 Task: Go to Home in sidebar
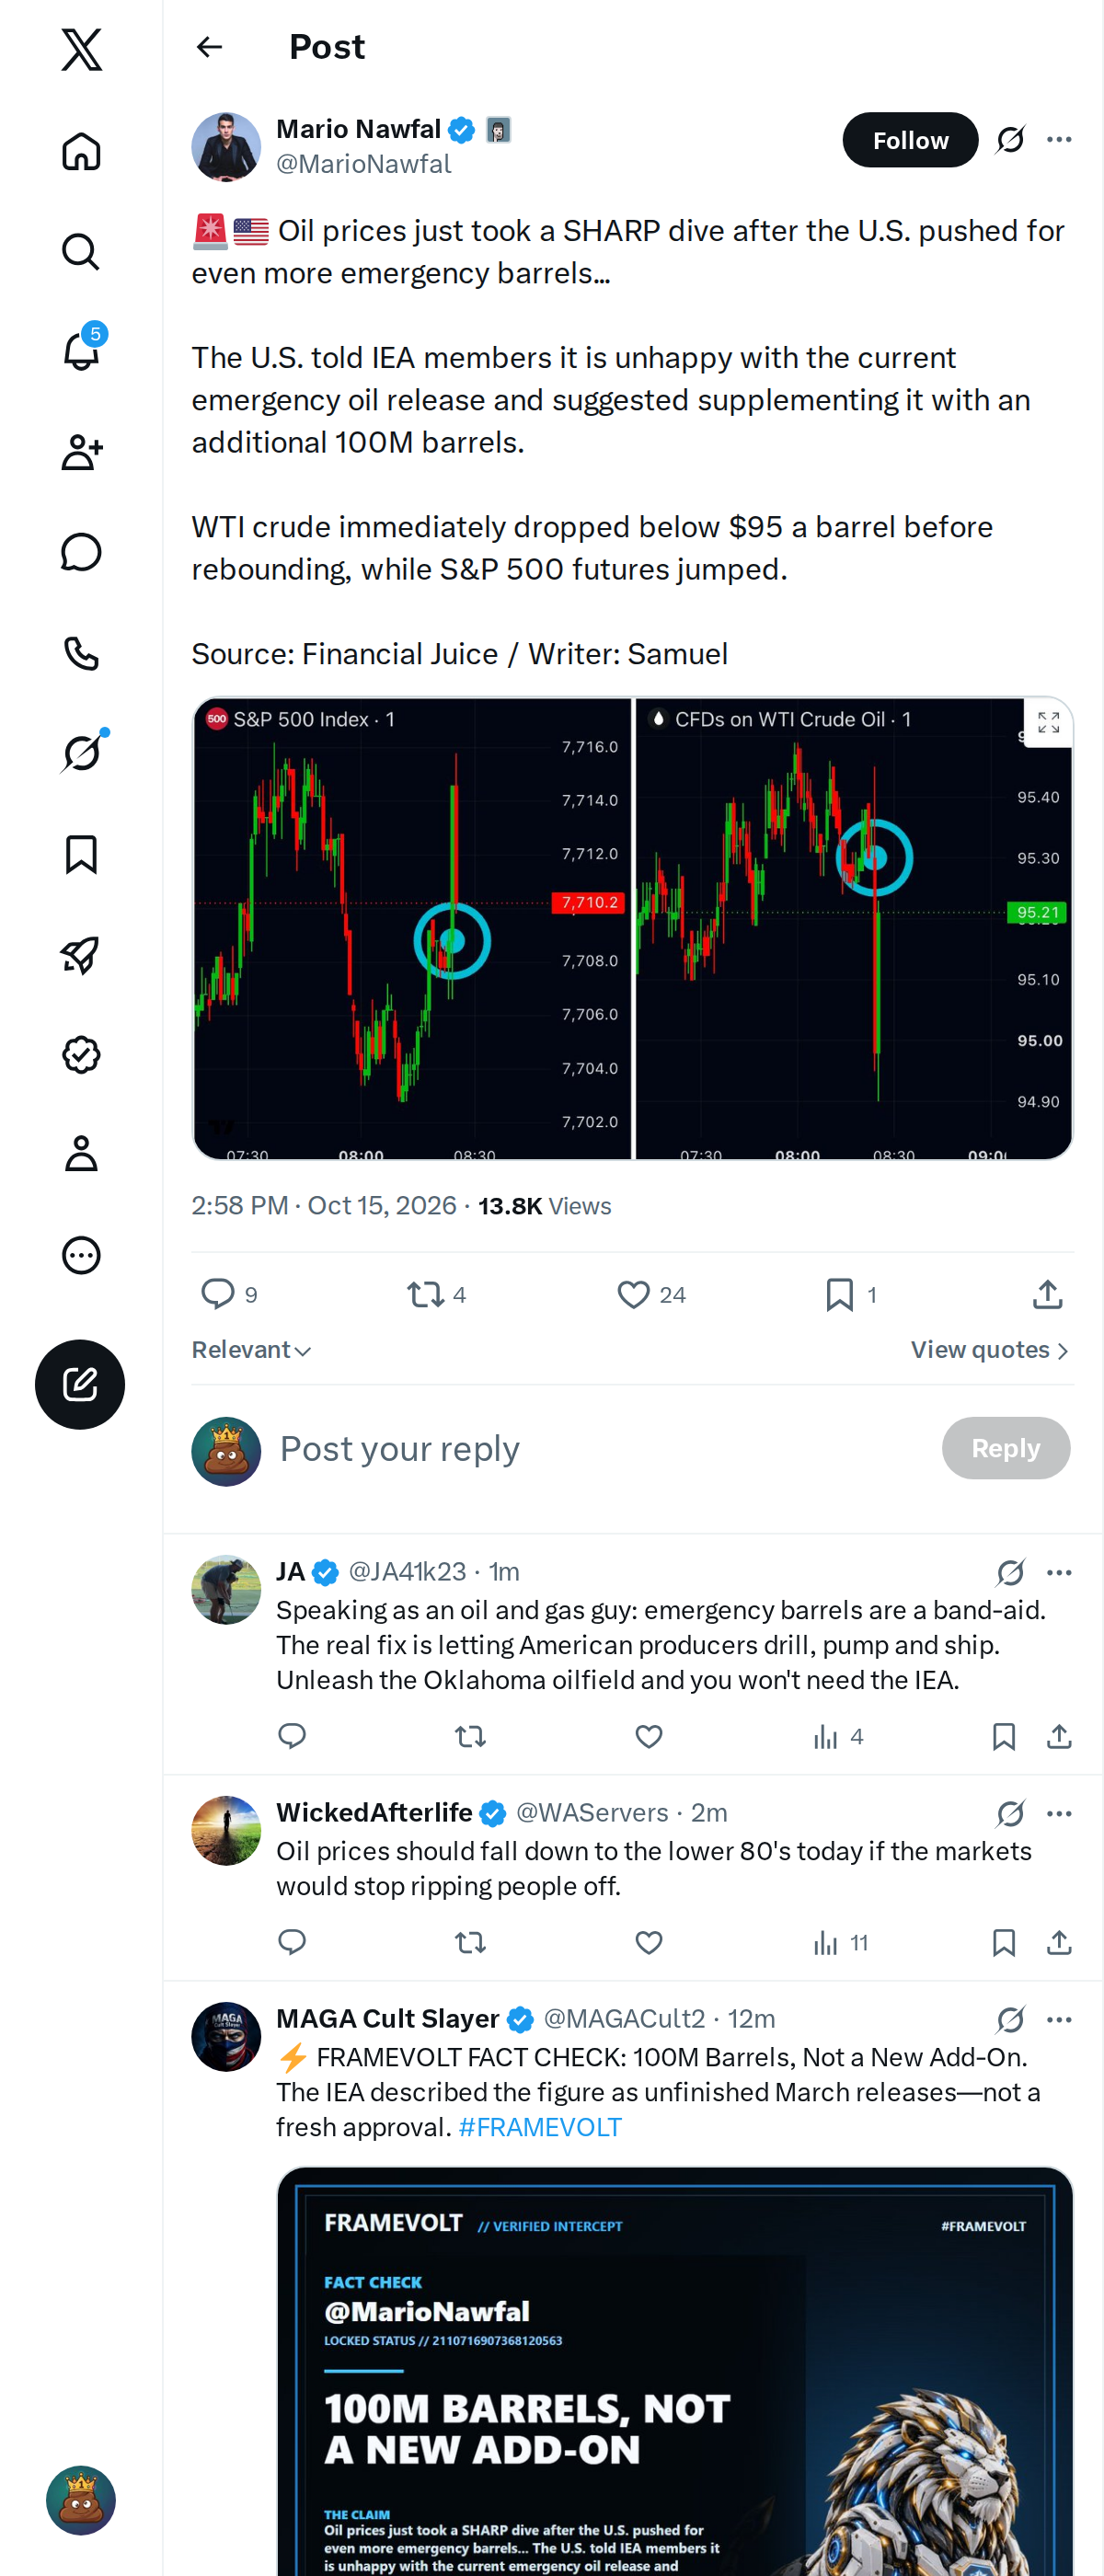pyautogui.click(x=81, y=151)
